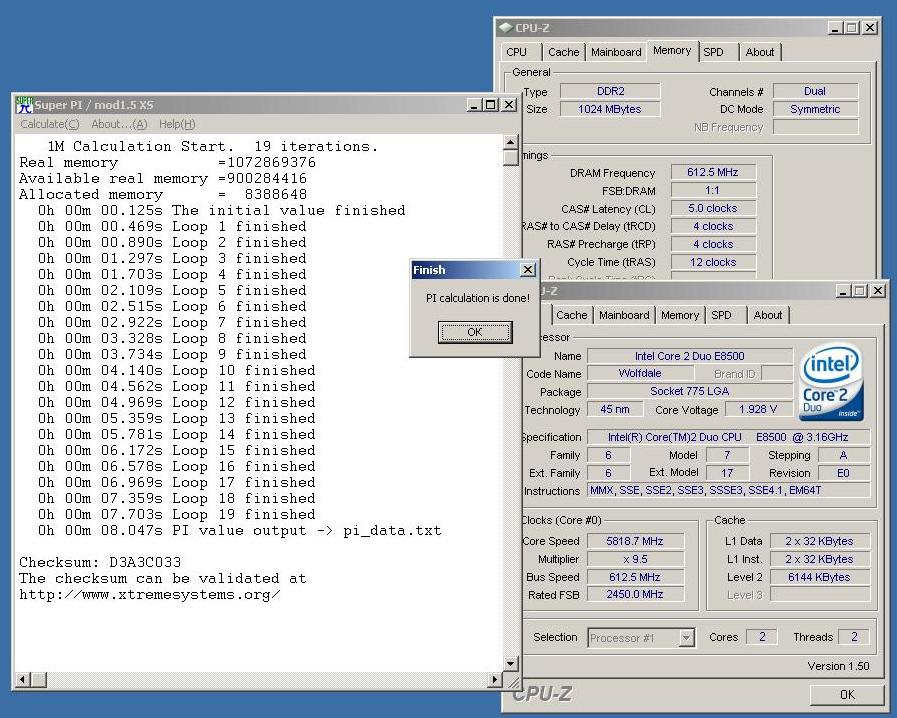This screenshot has height=718, width=897.
Task: Switch to Cache tab in lower CPU-Z window
Action: (571, 315)
